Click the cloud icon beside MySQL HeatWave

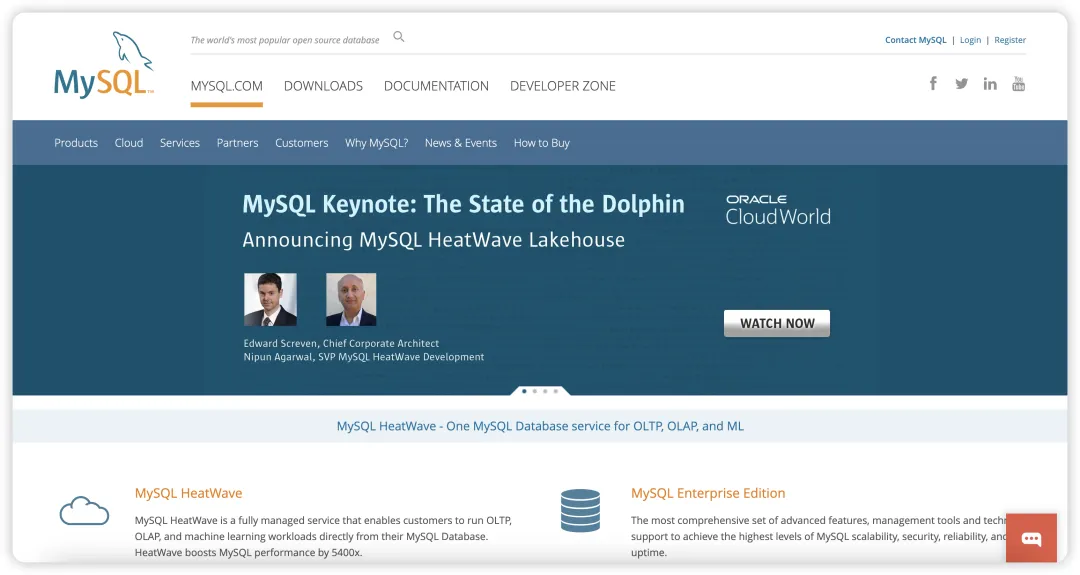(84, 510)
